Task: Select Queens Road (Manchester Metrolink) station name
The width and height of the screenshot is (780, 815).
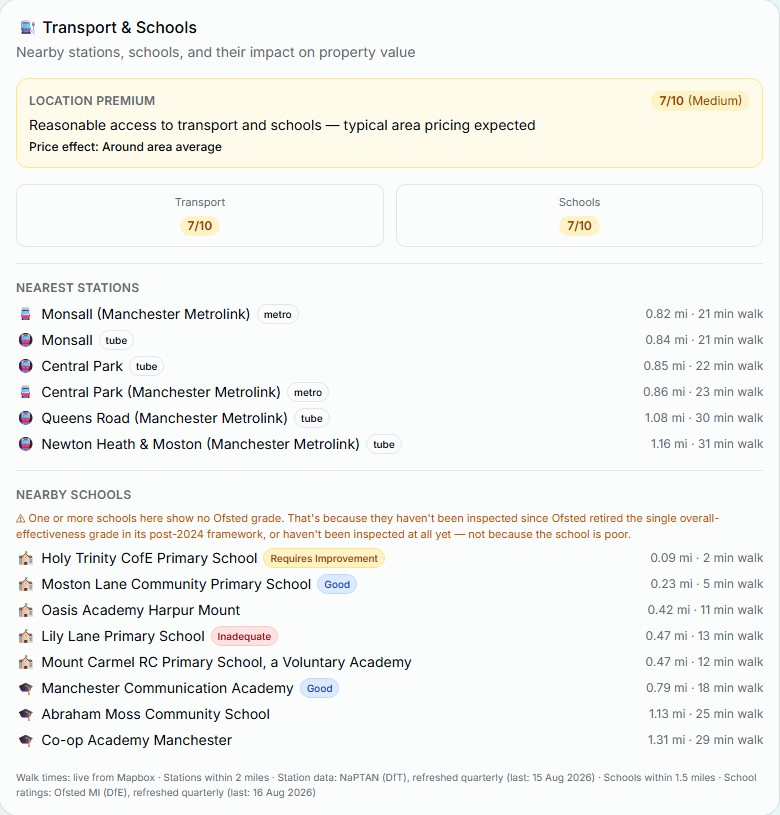Action: coord(164,418)
